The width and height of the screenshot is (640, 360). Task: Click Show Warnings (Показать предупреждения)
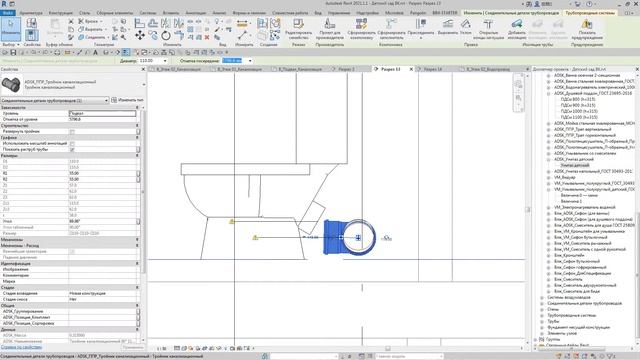pos(587,29)
